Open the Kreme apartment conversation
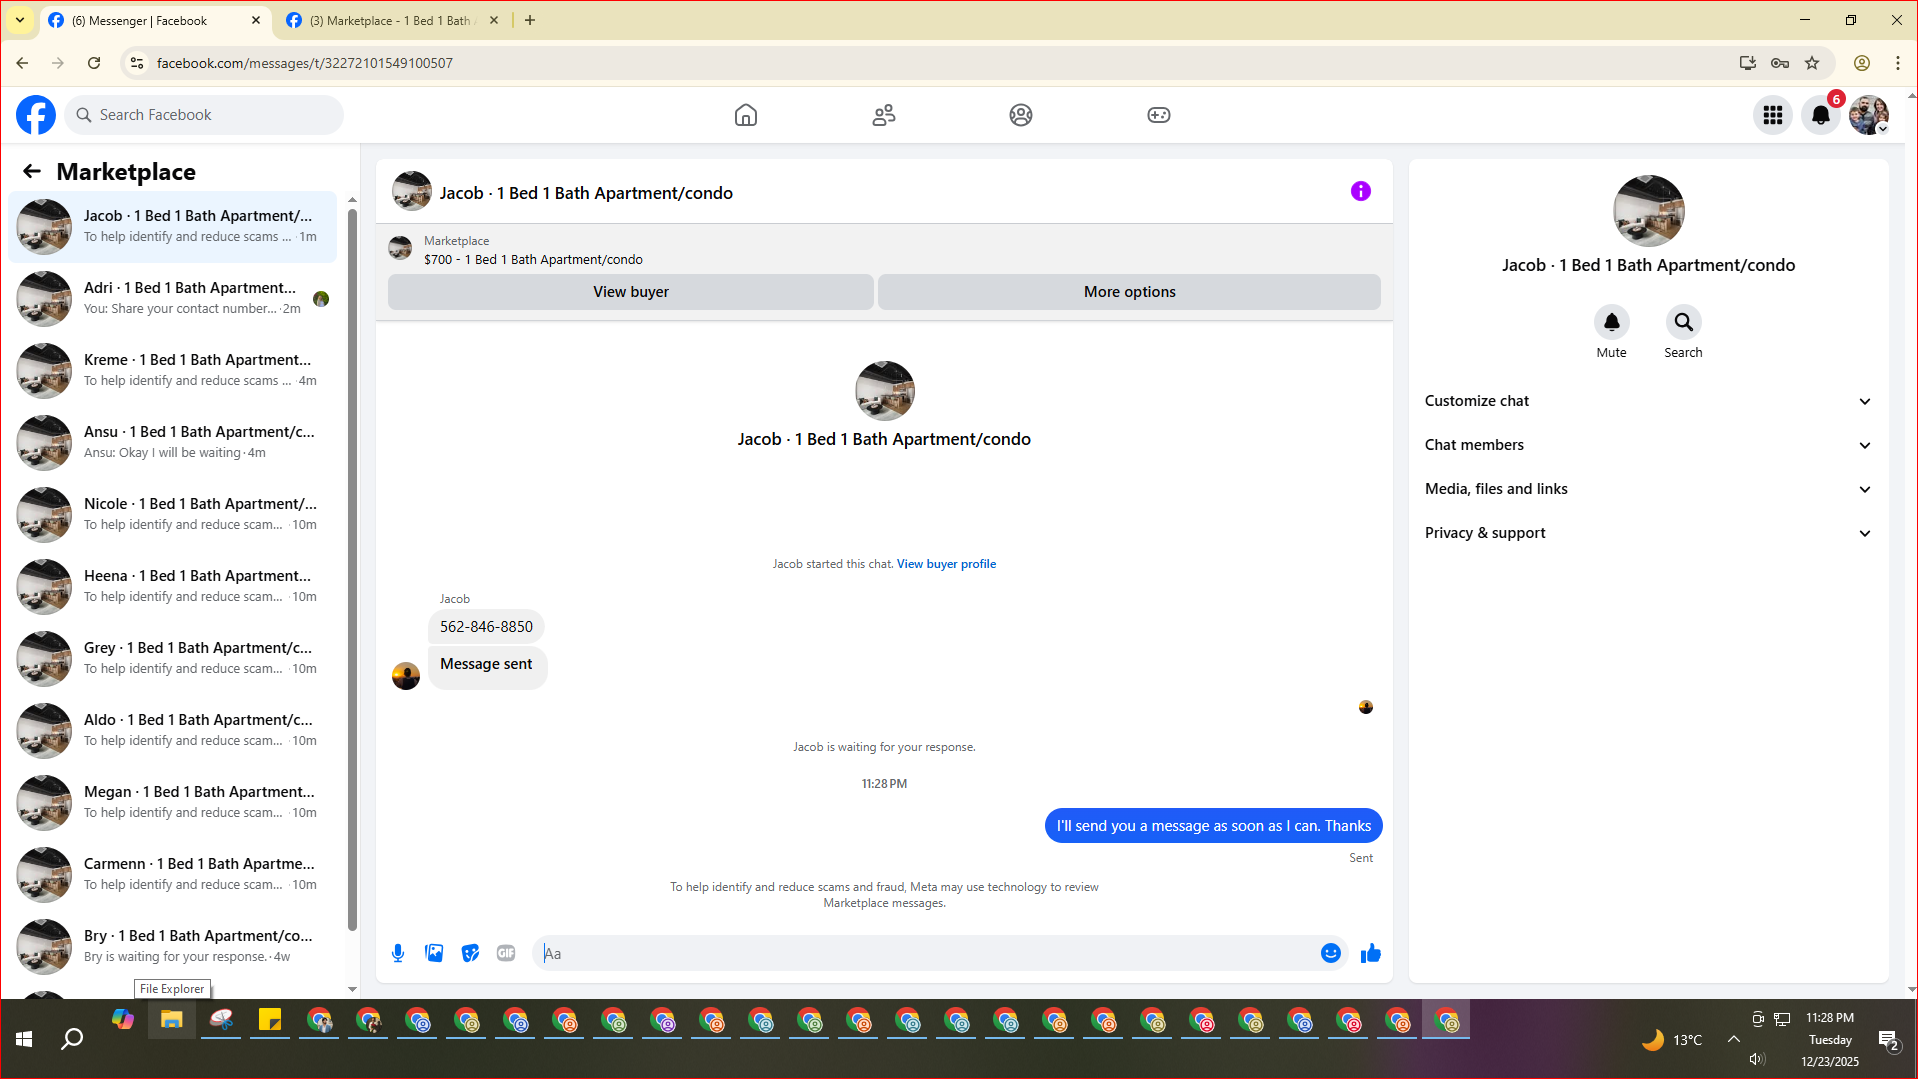This screenshot has height=1079, width=1918. pyautogui.click(x=173, y=370)
